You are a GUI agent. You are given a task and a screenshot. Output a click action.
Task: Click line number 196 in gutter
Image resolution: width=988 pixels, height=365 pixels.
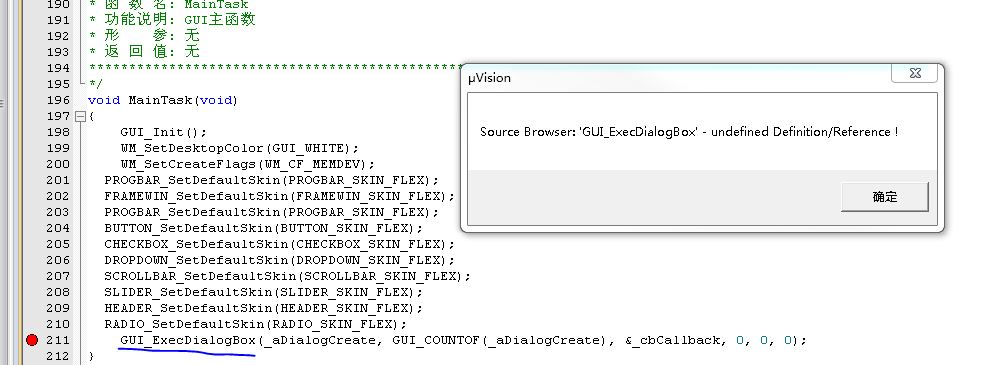coord(58,100)
